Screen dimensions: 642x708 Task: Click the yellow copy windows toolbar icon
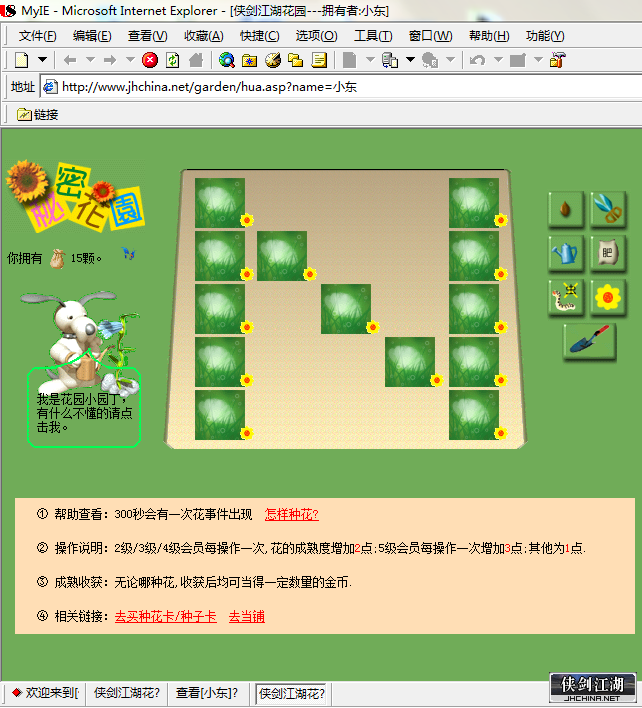295,60
